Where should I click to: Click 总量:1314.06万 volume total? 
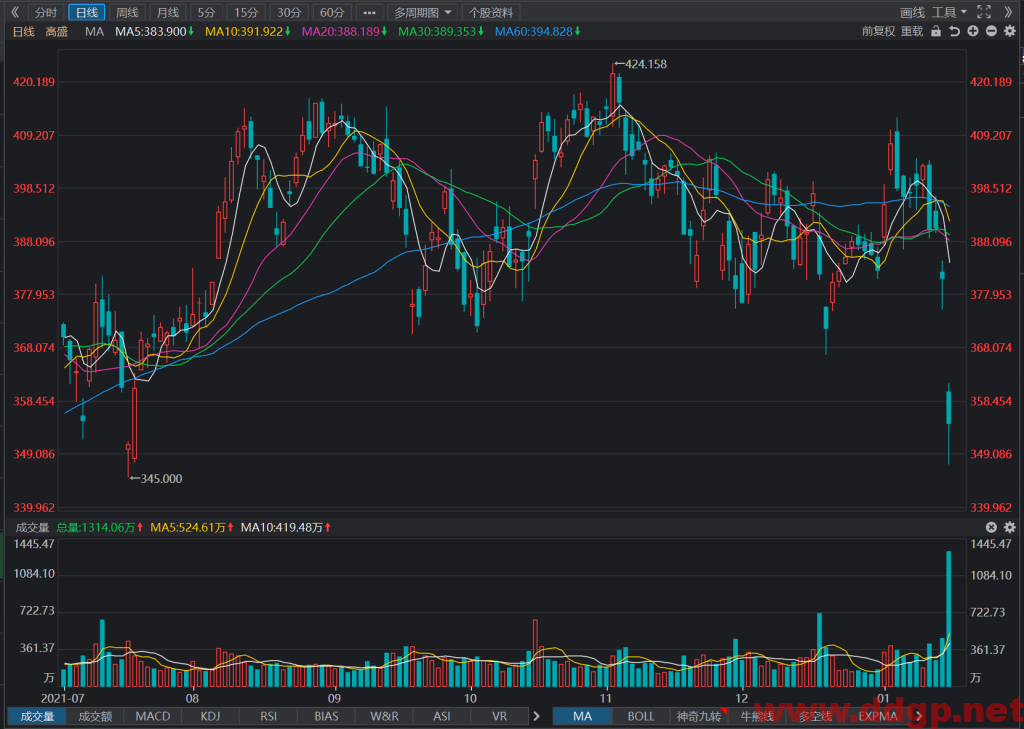pyautogui.click(x=99, y=527)
